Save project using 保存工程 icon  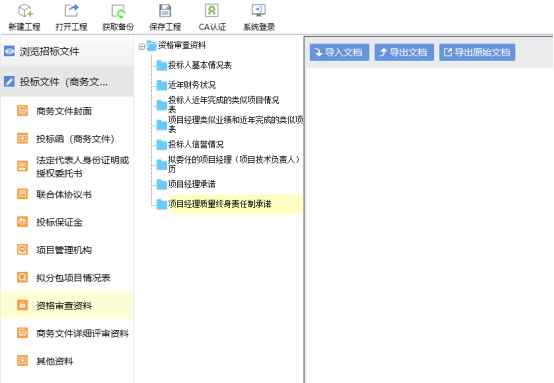(165, 11)
